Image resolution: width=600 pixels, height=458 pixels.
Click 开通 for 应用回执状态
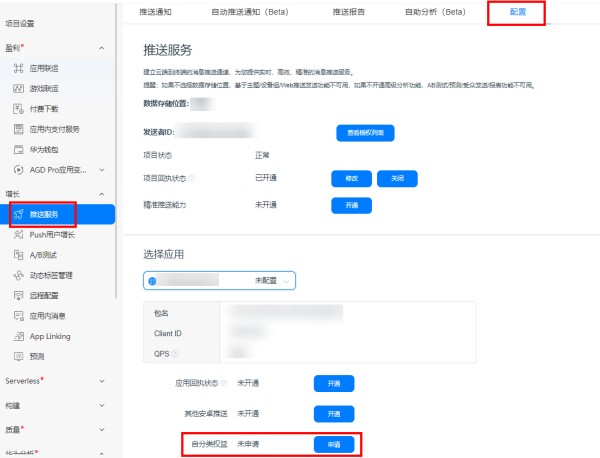click(334, 384)
